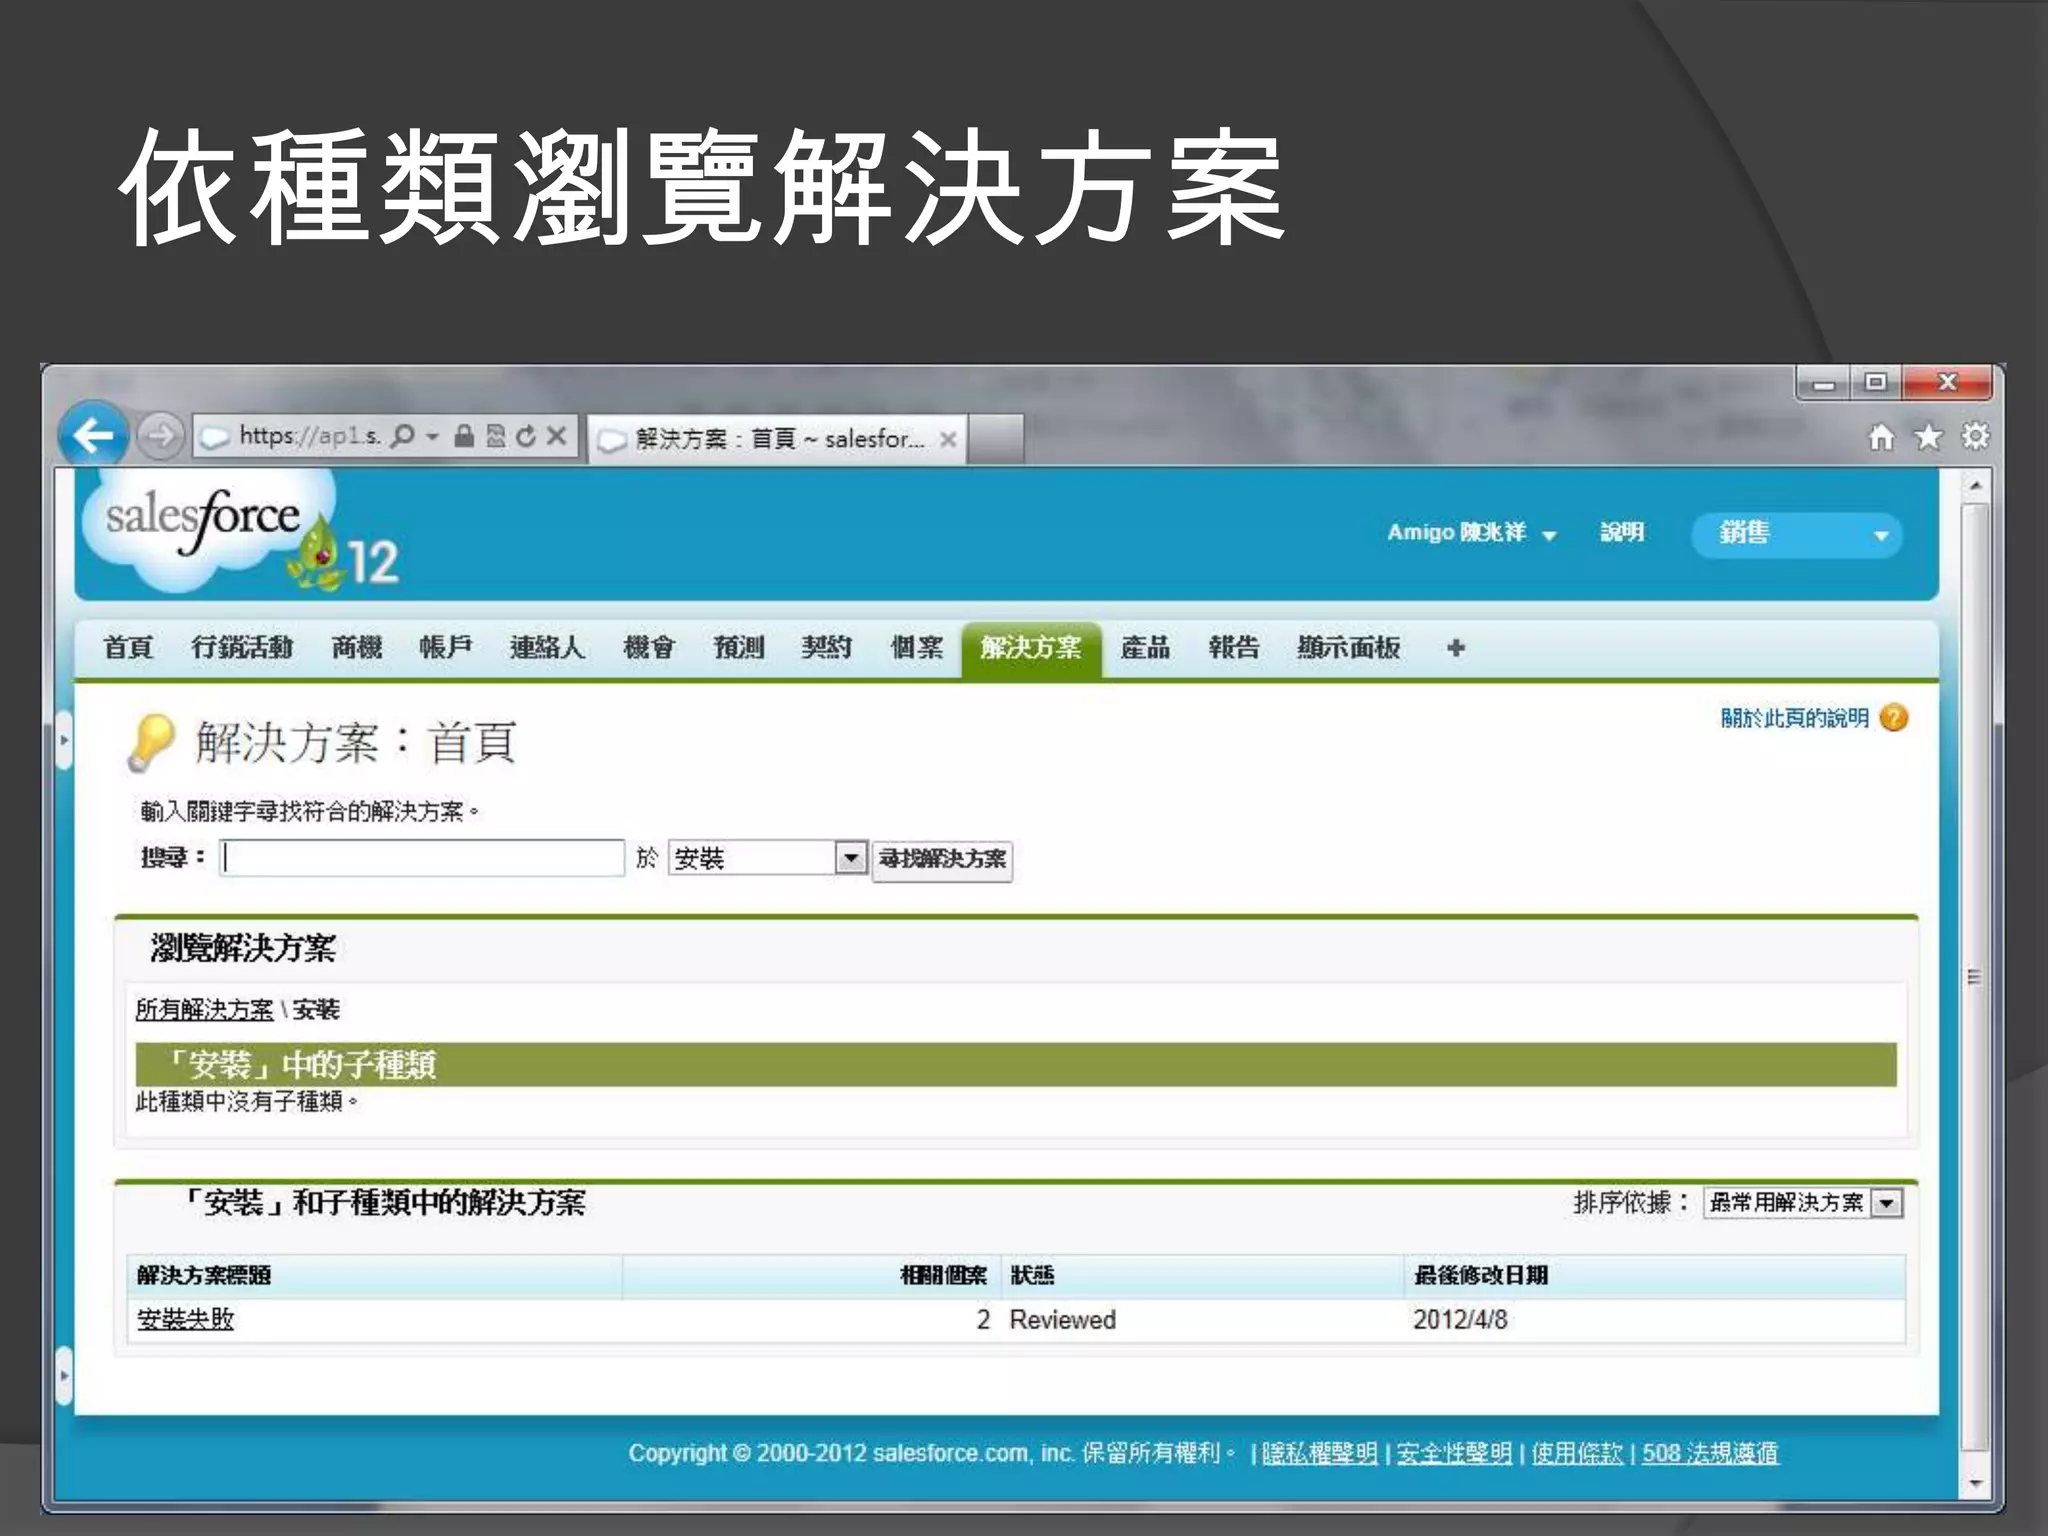
Task: Switch to the 行銷活動 tab
Action: pyautogui.click(x=242, y=648)
